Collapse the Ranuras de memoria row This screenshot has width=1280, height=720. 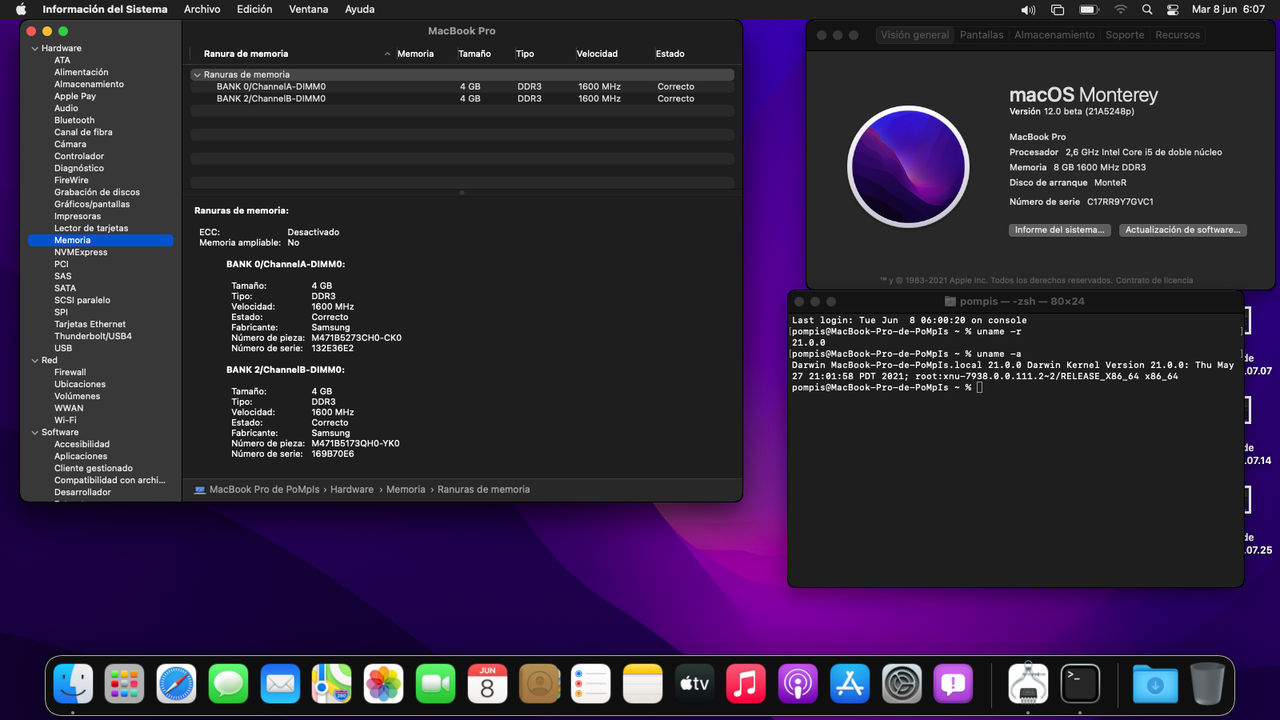[197, 75]
